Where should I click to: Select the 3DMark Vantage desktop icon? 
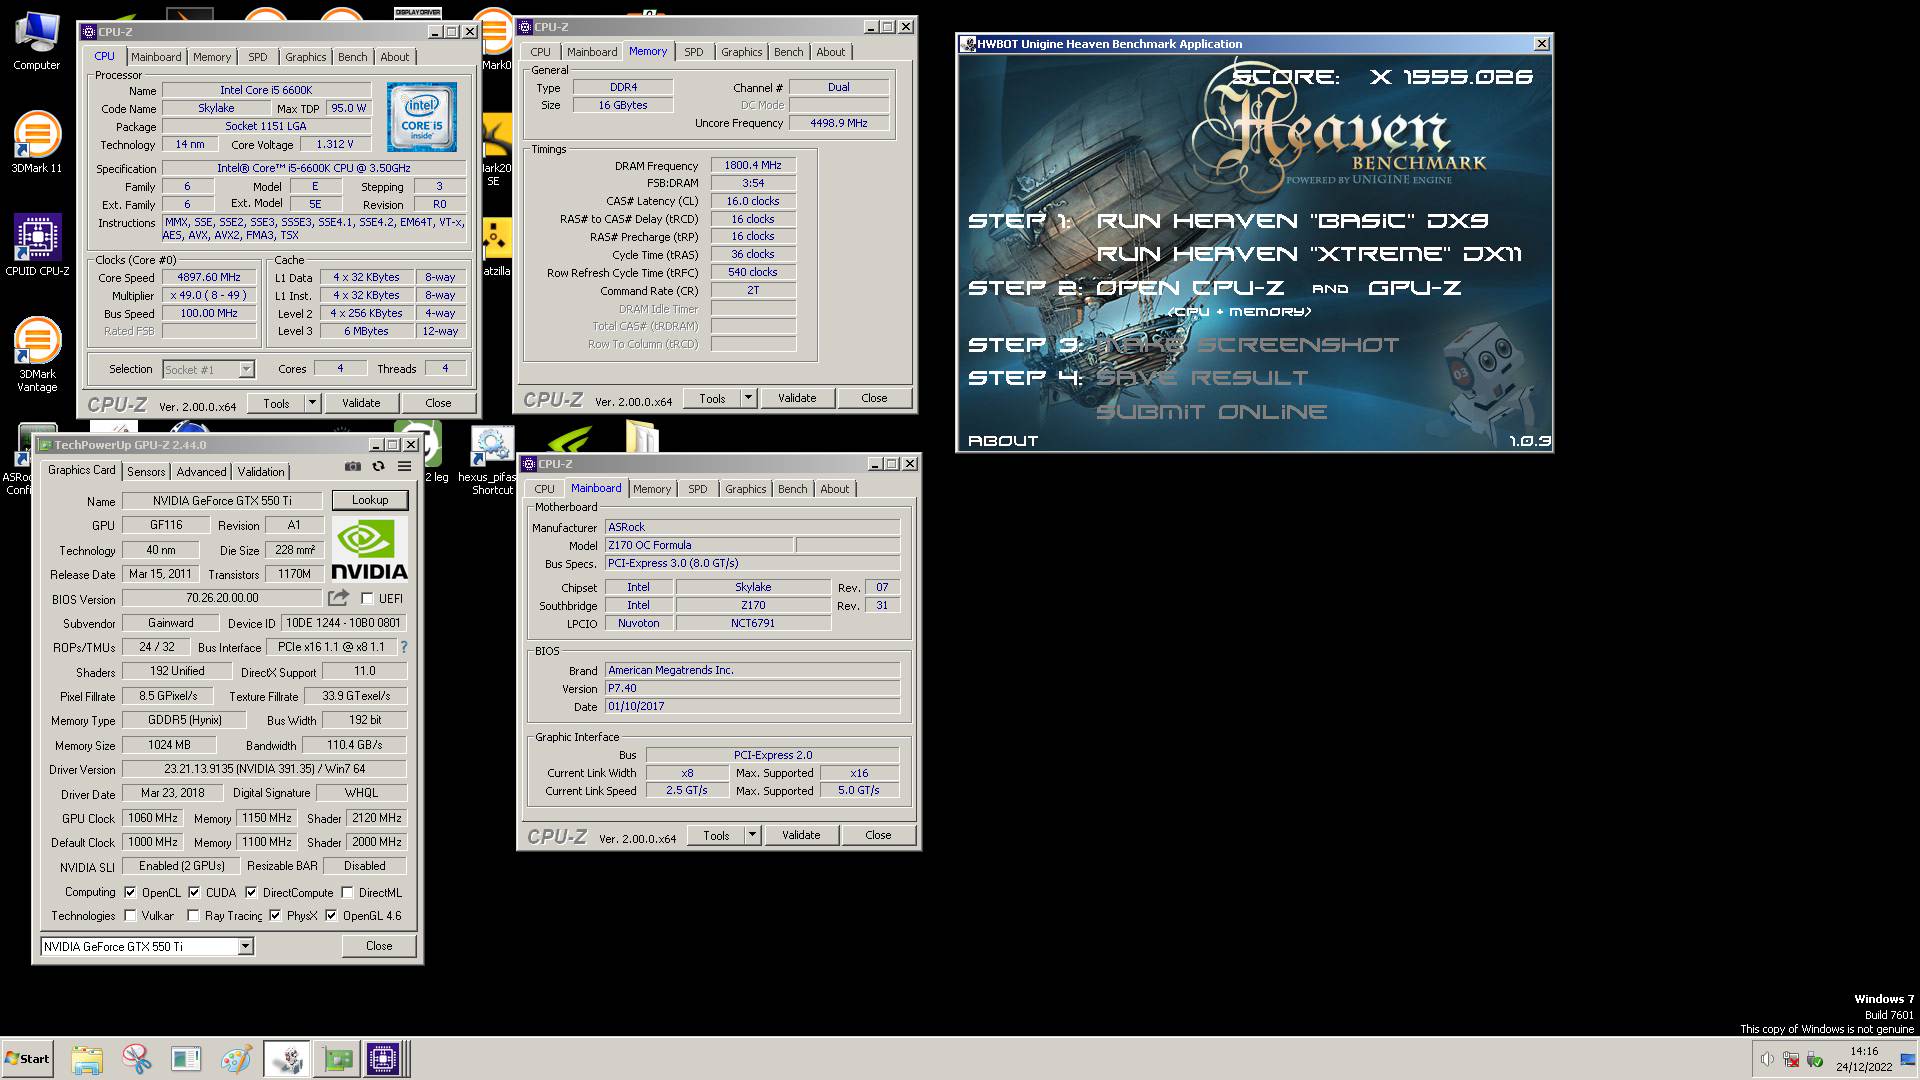point(37,354)
